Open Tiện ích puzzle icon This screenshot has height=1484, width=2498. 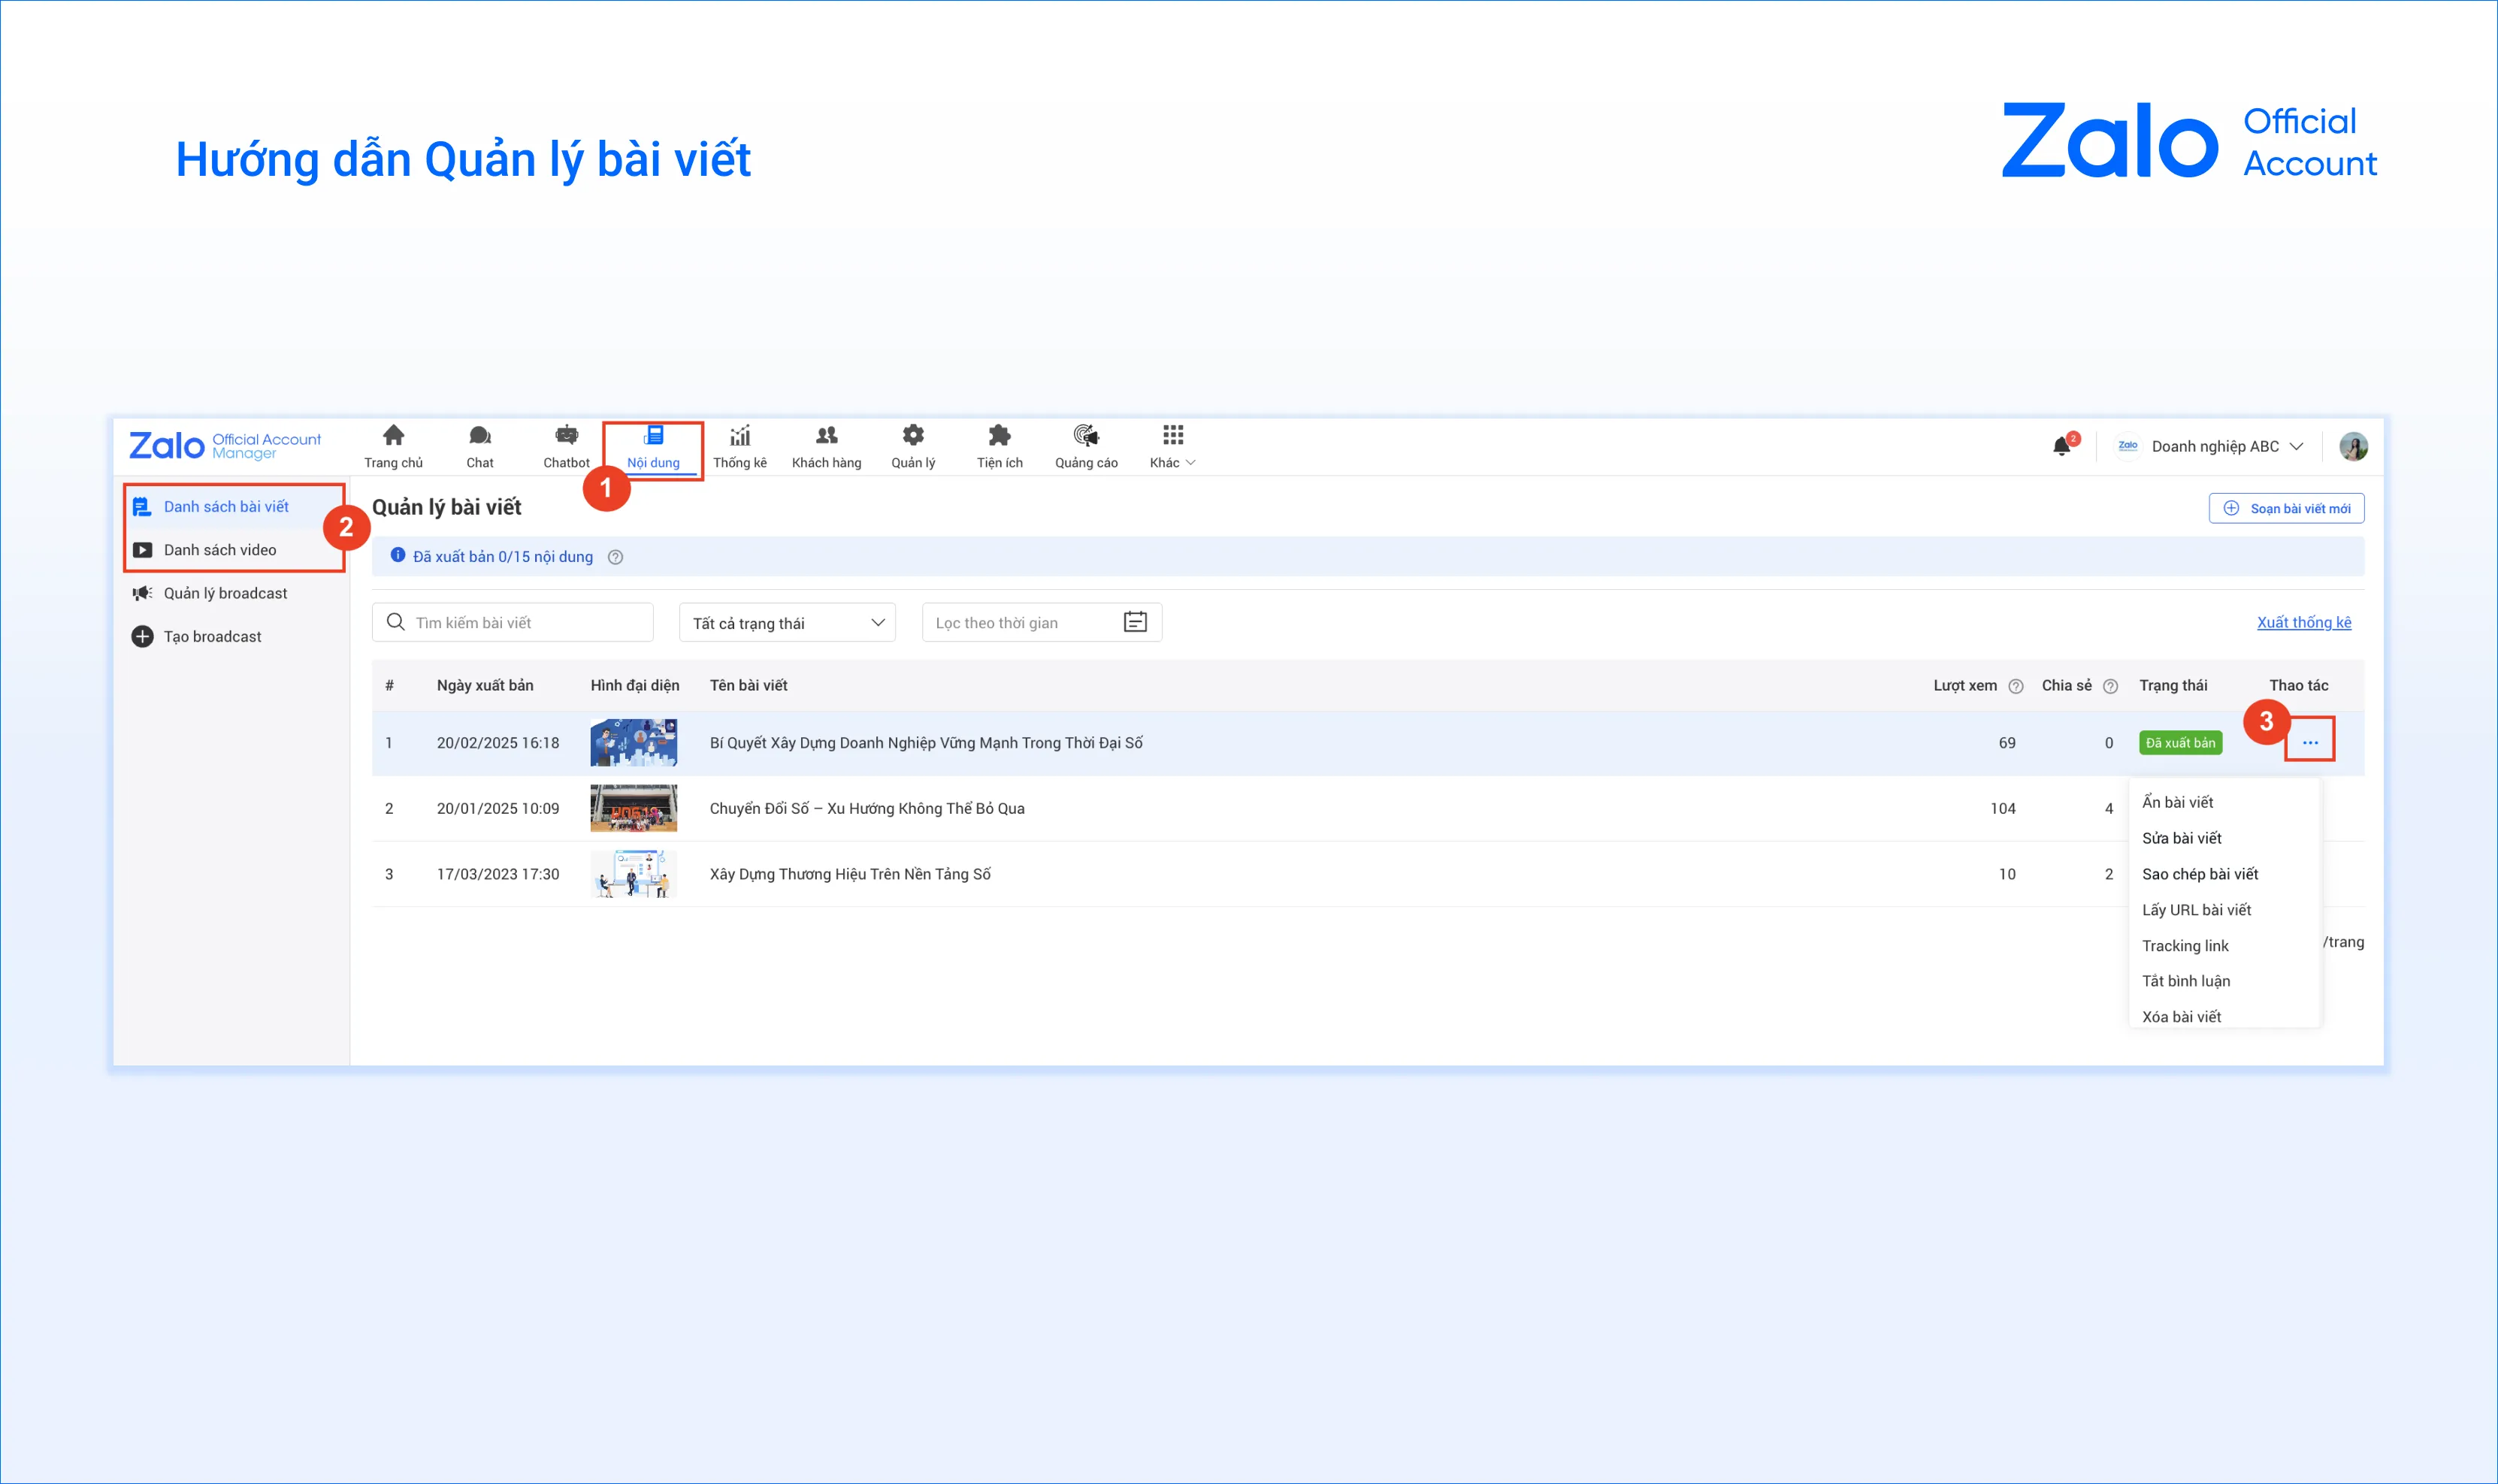pyautogui.click(x=999, y=436)
